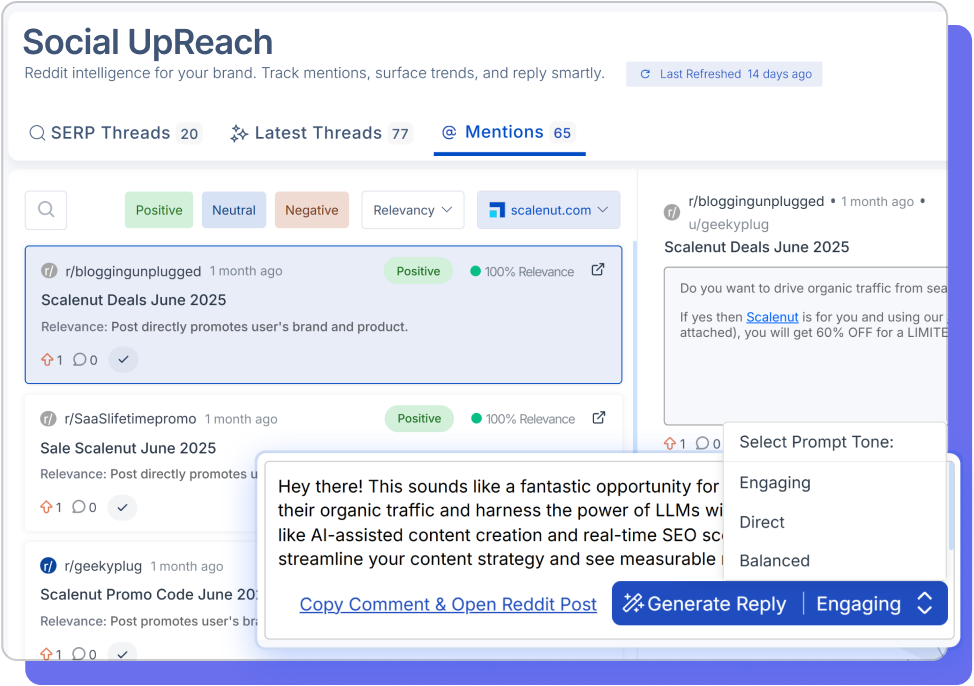974x686 pixels.
Task: Click the Mentions count badge 65
Action: (x=562, y=133)
